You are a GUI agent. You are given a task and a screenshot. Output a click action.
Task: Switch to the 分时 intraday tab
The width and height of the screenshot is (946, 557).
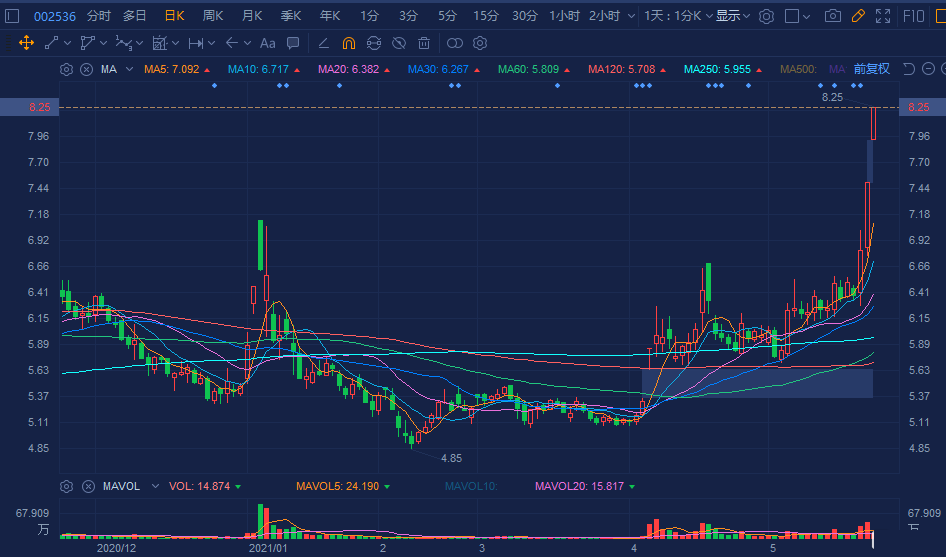(99, 16)
